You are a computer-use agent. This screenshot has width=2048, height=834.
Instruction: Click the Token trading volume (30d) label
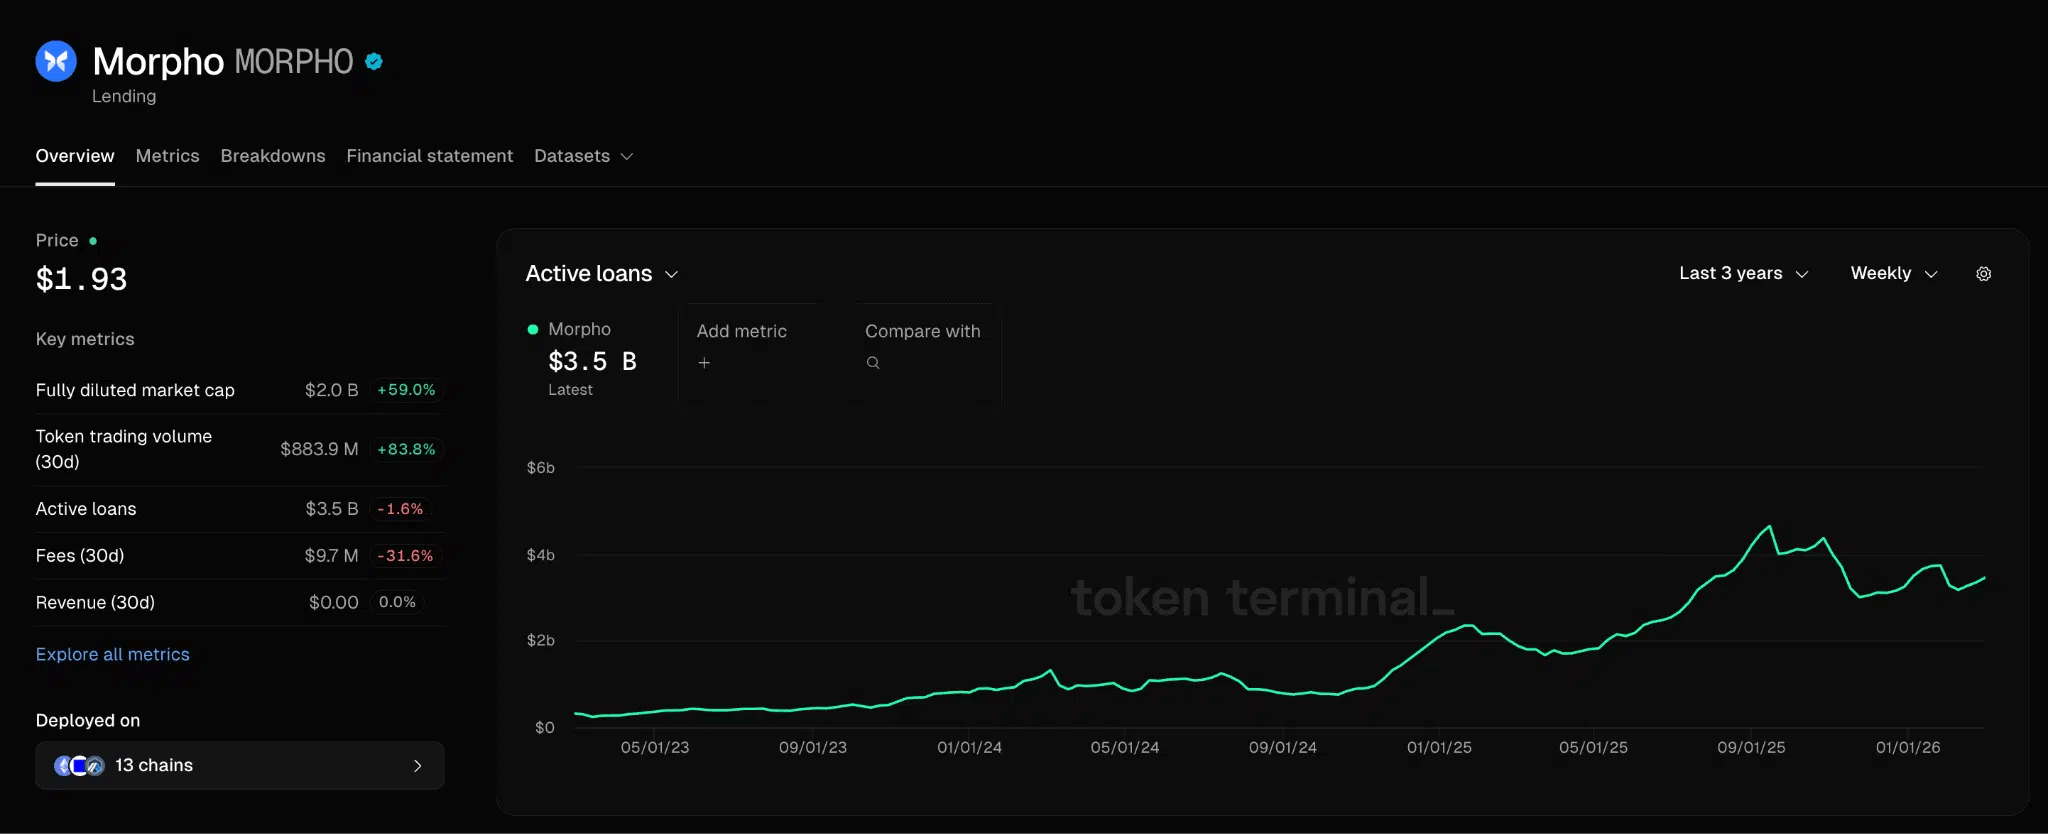pos(124,449)
